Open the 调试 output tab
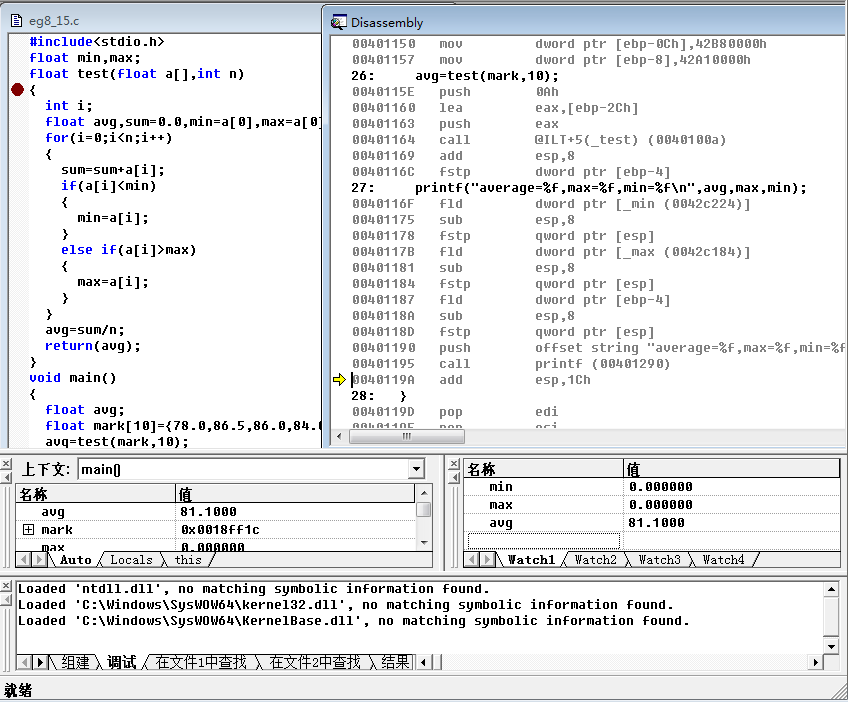This screenshot has height=702, width=848. (121, 662)
